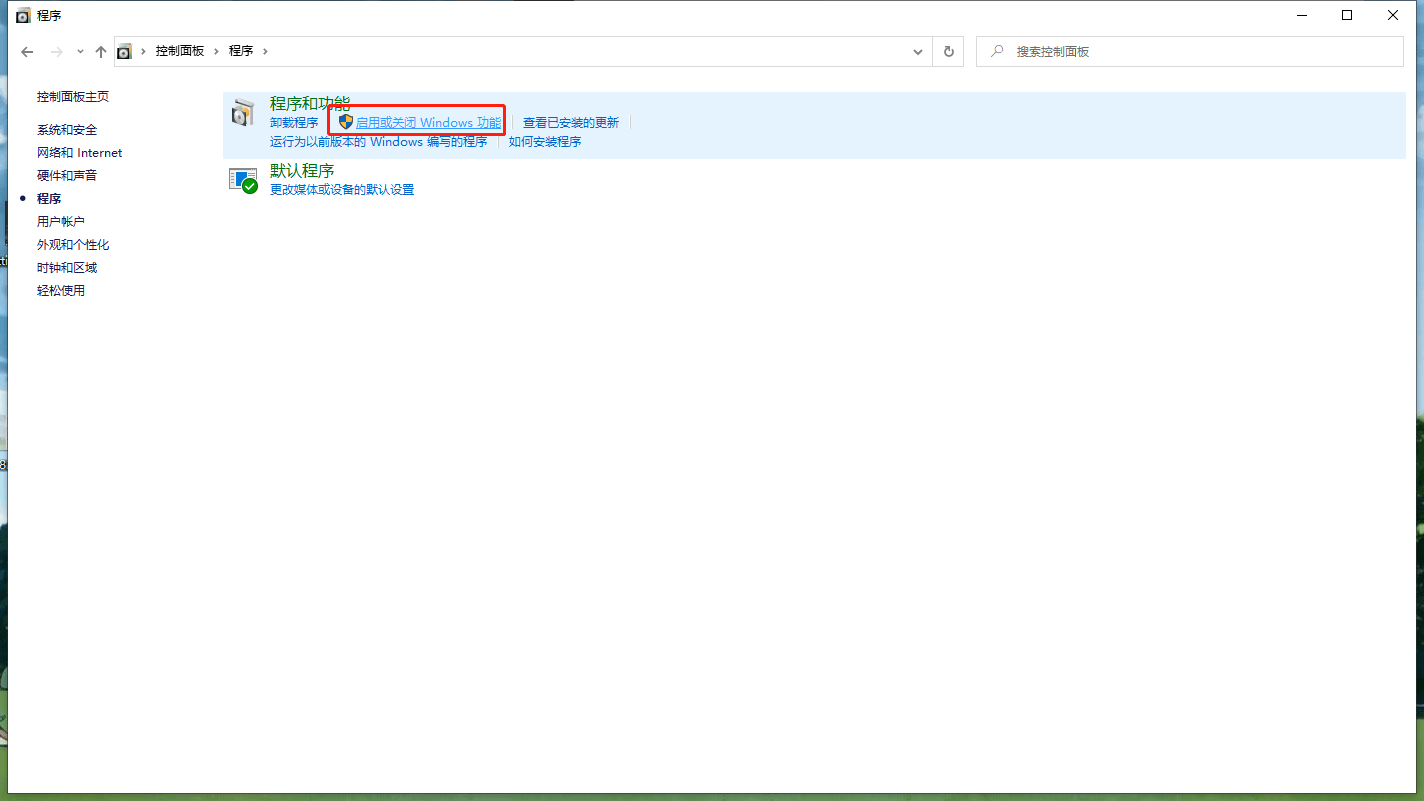Click the search magnifier icon
The height and width of the screenshot is (801, 1424).
[x=997, y=51]
